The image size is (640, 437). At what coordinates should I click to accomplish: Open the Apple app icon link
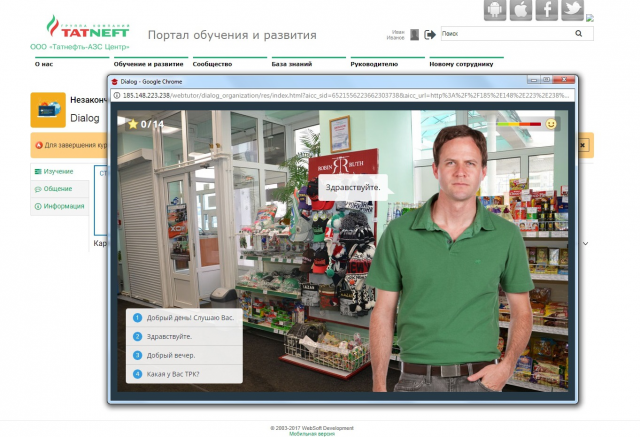(x=520, y=10)
